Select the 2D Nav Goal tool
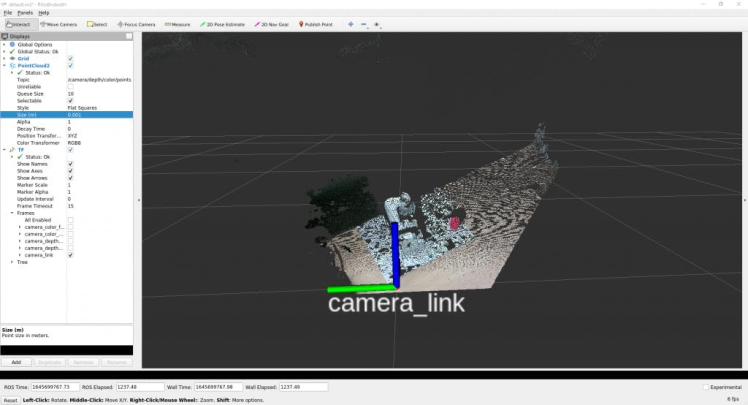Viewport: 748px width, 405px height. [273, 24]
